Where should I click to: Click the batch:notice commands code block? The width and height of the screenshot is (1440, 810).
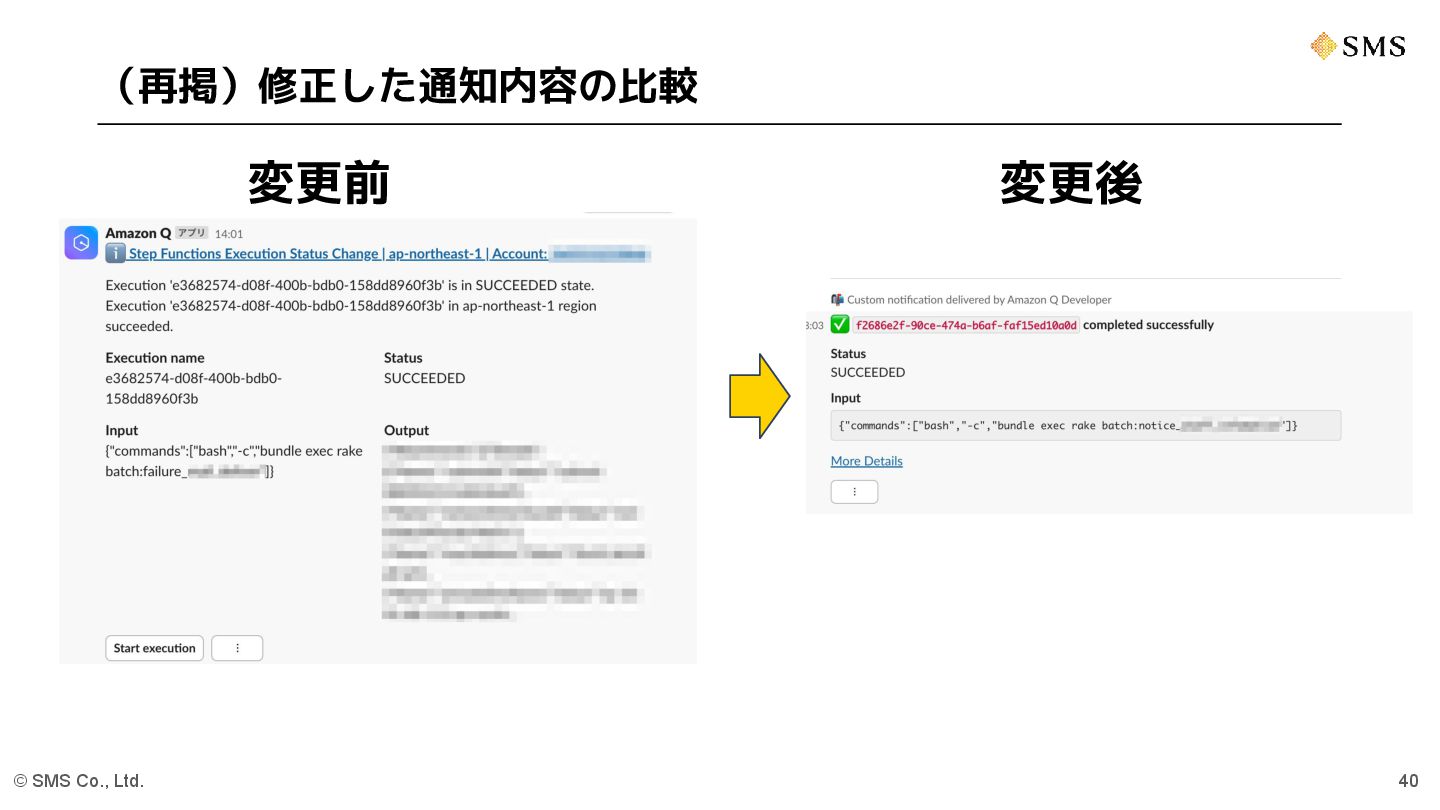1085,425
